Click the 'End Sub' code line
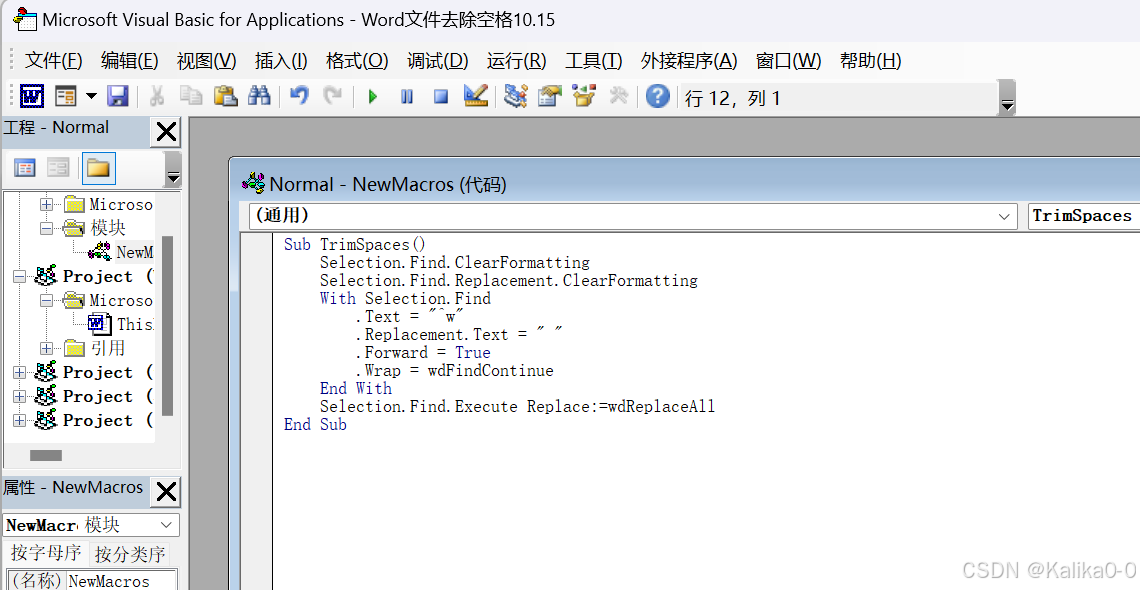 pyautogui.click(x=315, y=424)
